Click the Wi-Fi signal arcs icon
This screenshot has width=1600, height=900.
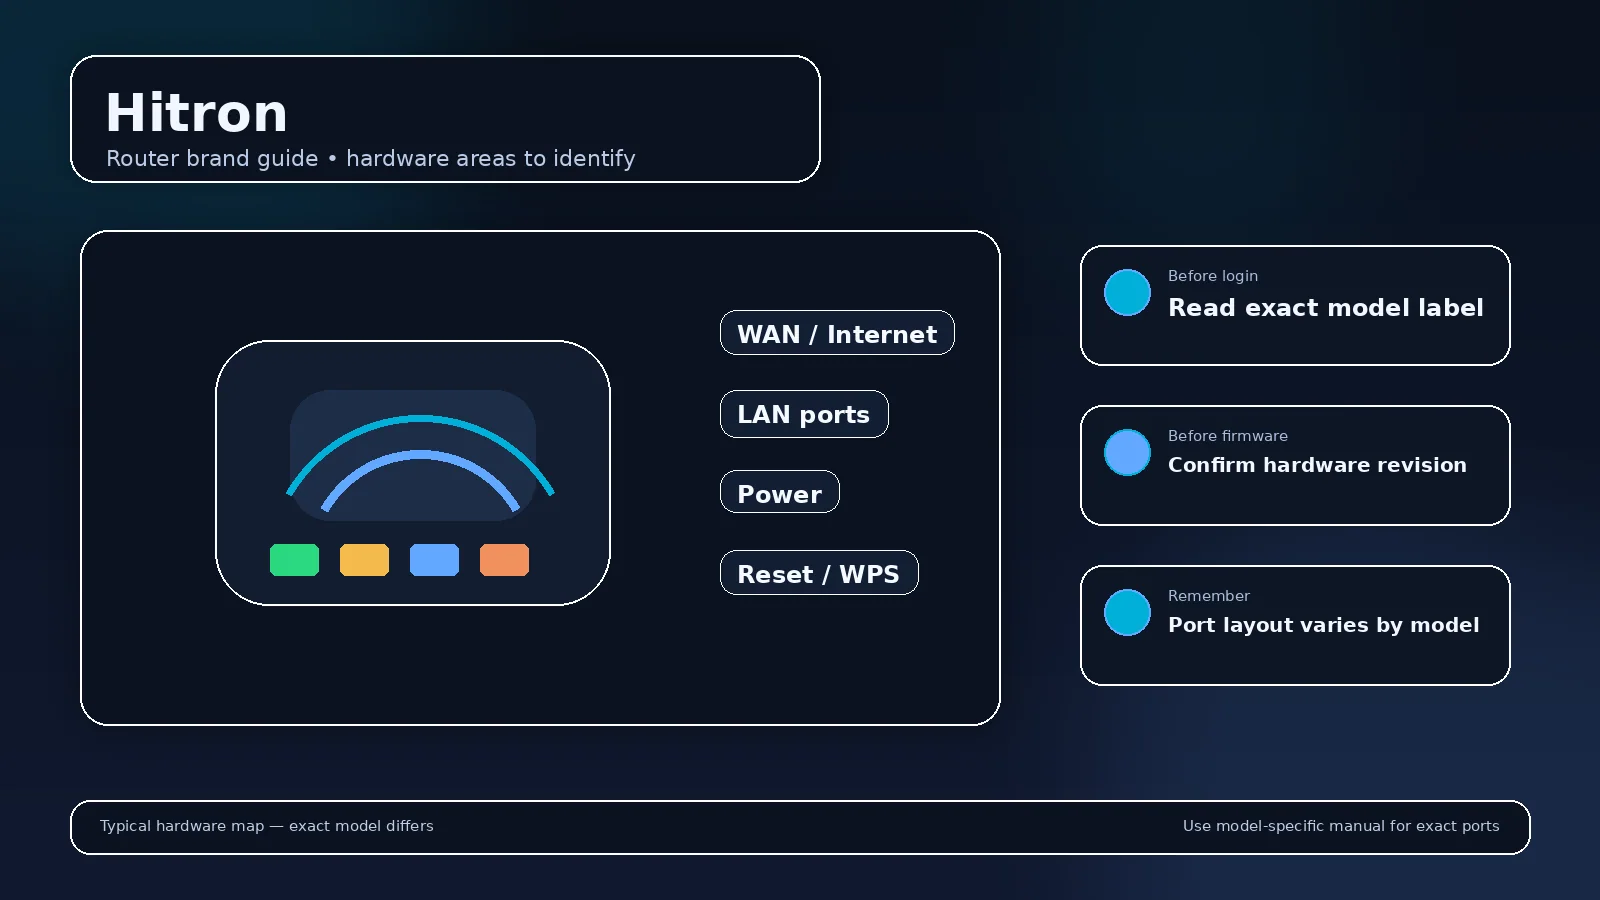pos(420,463)
